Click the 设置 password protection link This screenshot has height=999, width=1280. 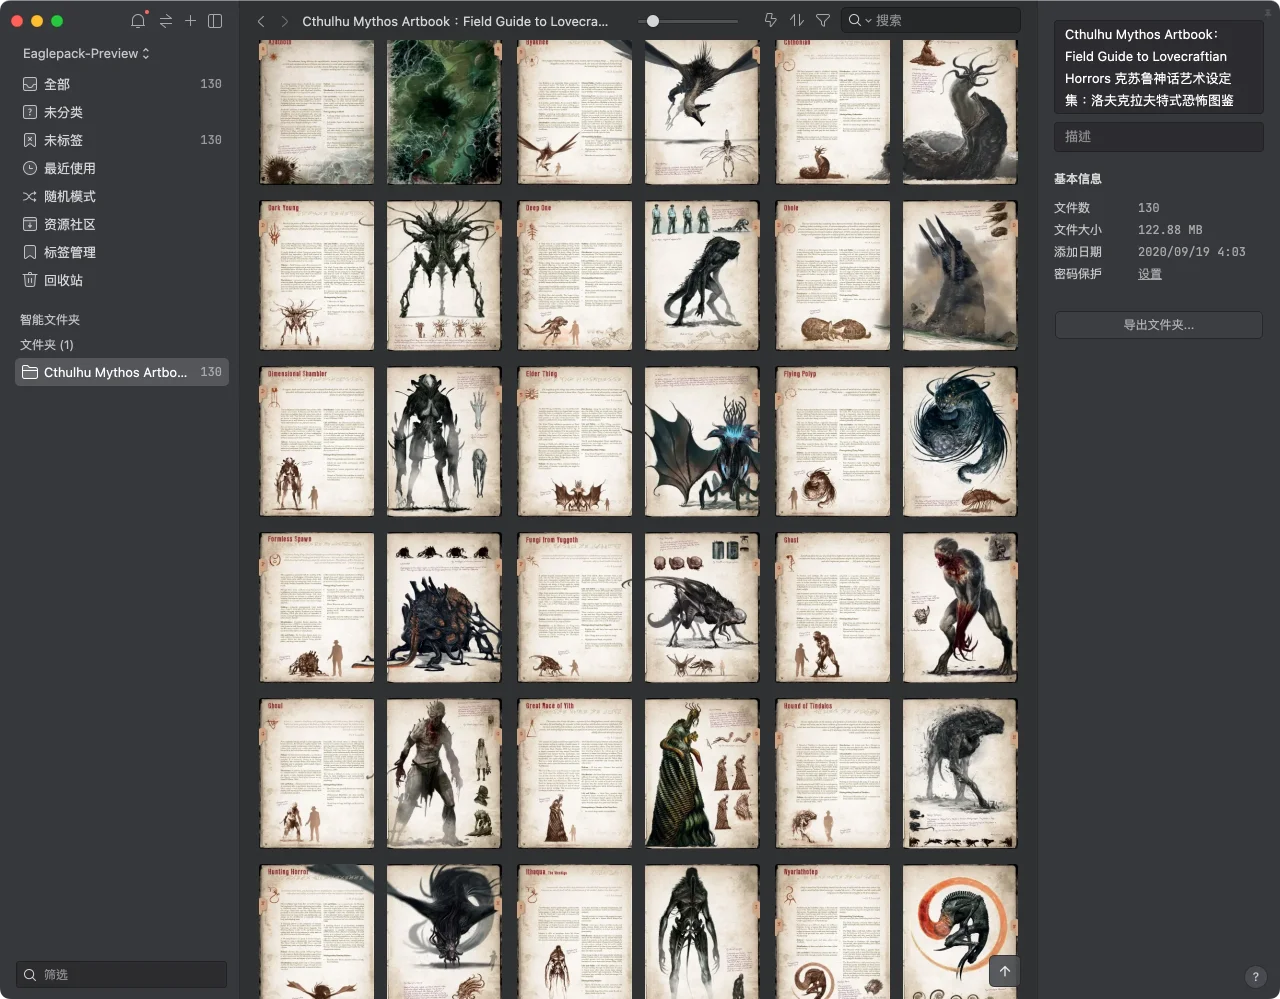tap(1150, 274)
